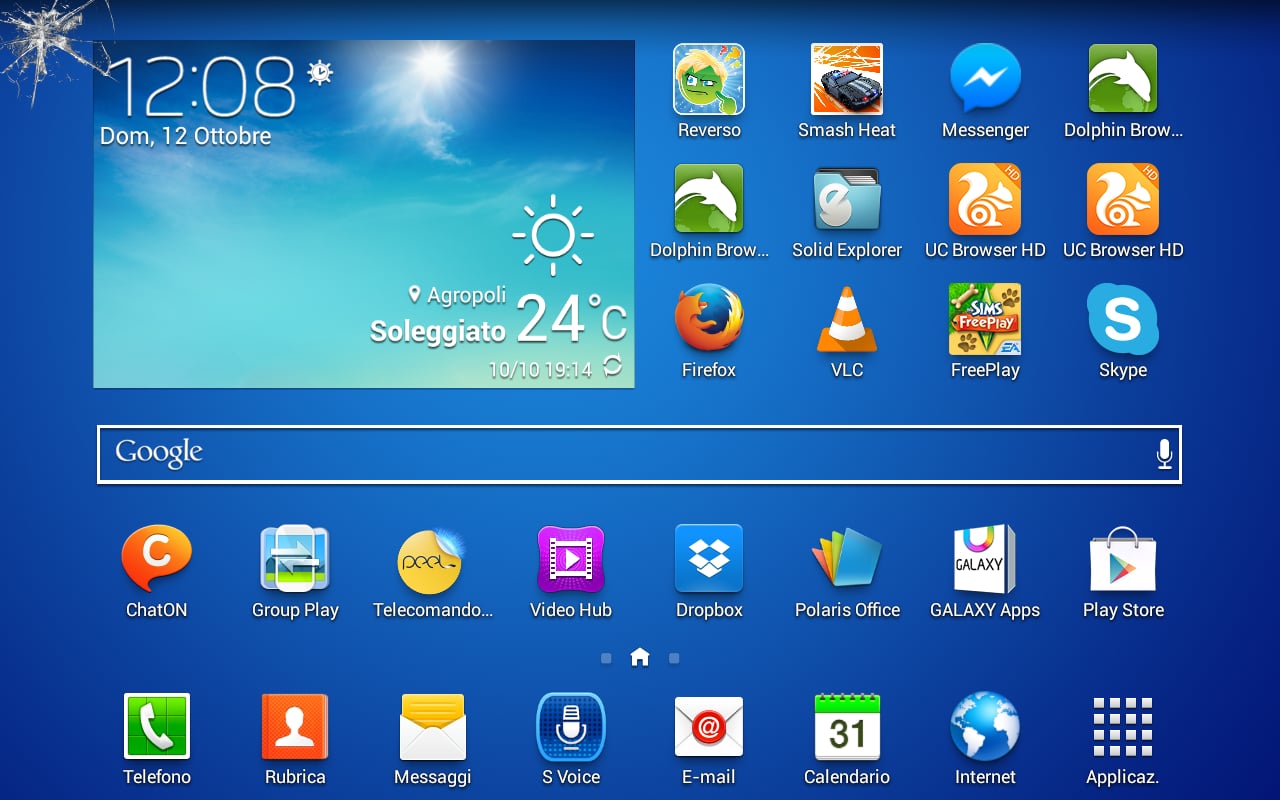
Task: Open Rubrica contacts app
Action: point(295,727)
